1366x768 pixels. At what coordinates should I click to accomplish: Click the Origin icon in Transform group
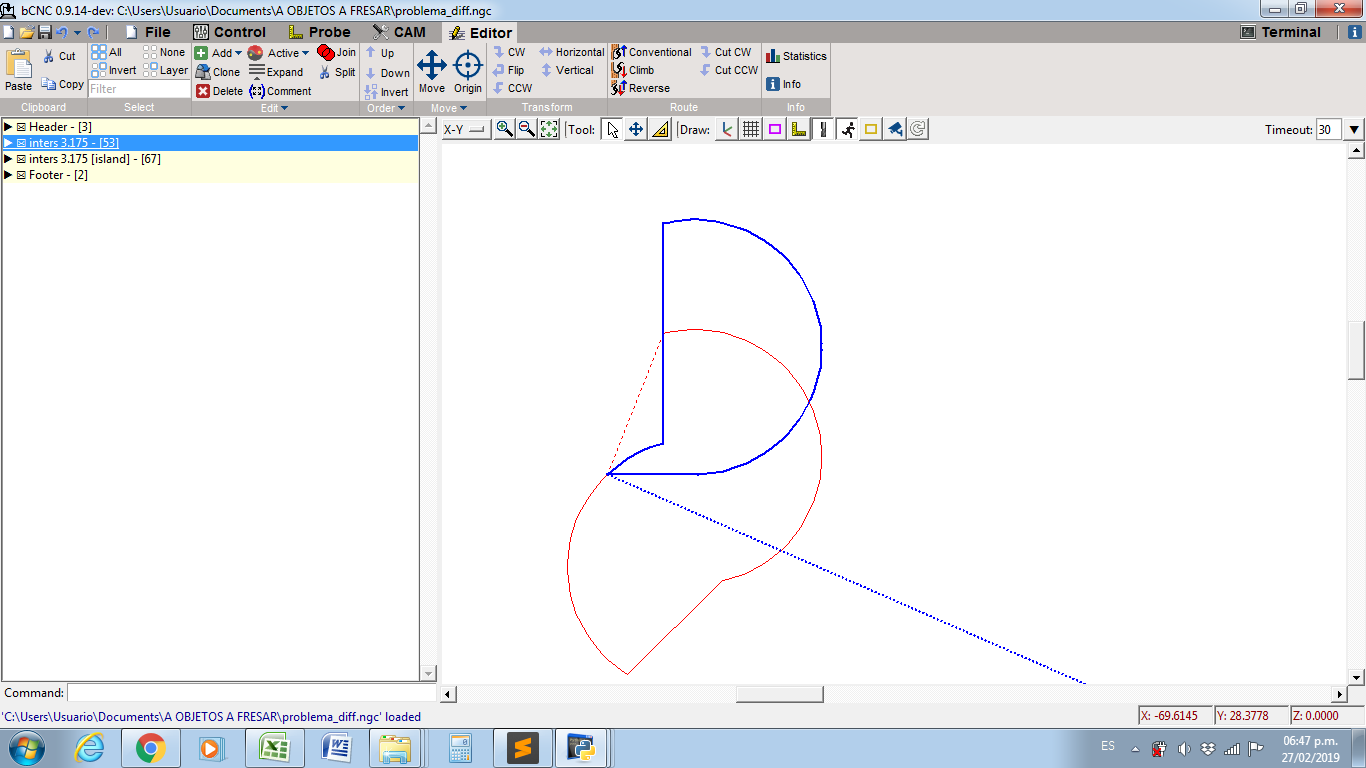(467, 67)
